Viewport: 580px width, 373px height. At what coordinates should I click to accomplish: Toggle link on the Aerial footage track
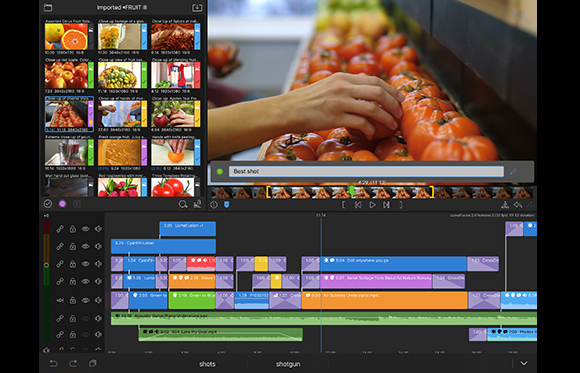(x=60, y=282)
